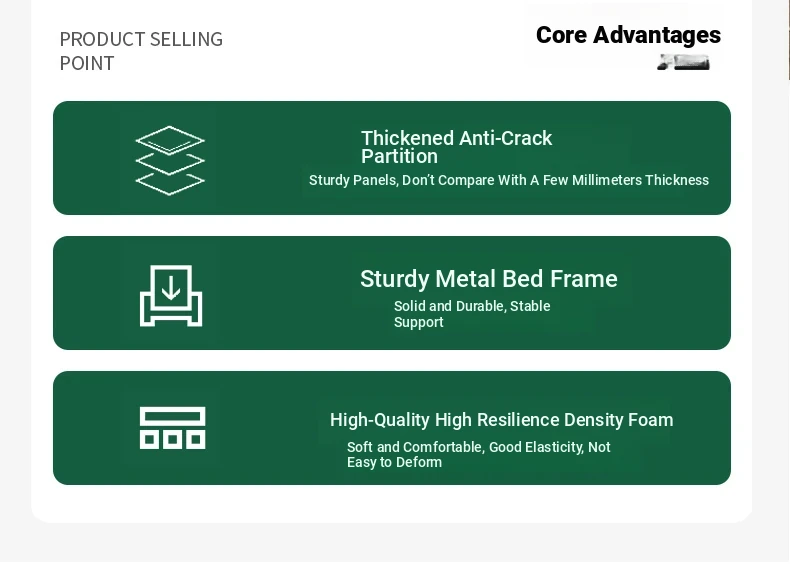Click the stacked layers icon
This screenshot has width=790, height=587.
(170, 160)
